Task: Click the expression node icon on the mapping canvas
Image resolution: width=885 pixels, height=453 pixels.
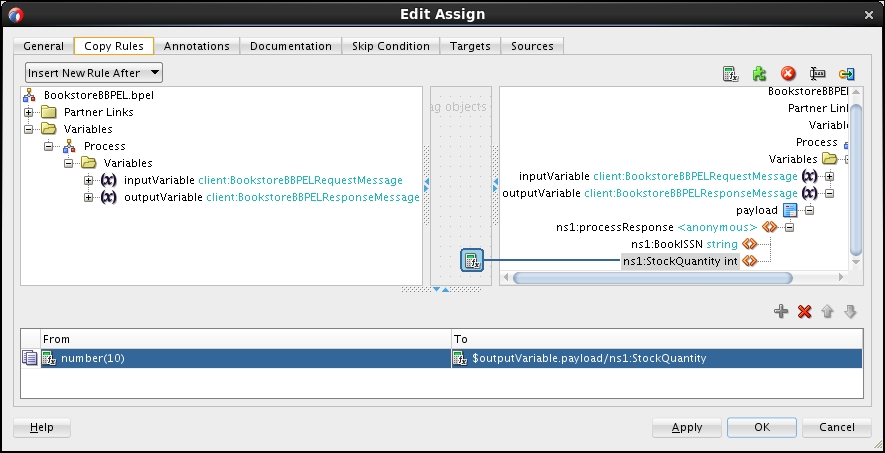Action: coord(472,261)
